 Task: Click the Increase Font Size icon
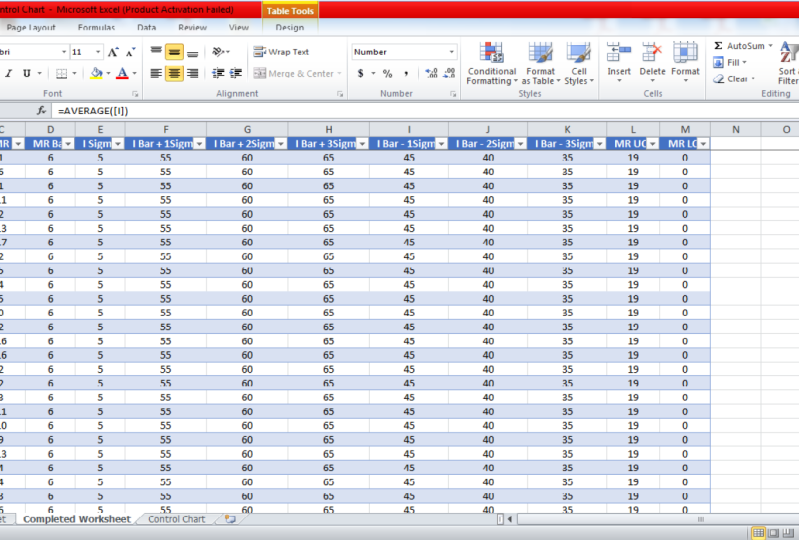113,52
